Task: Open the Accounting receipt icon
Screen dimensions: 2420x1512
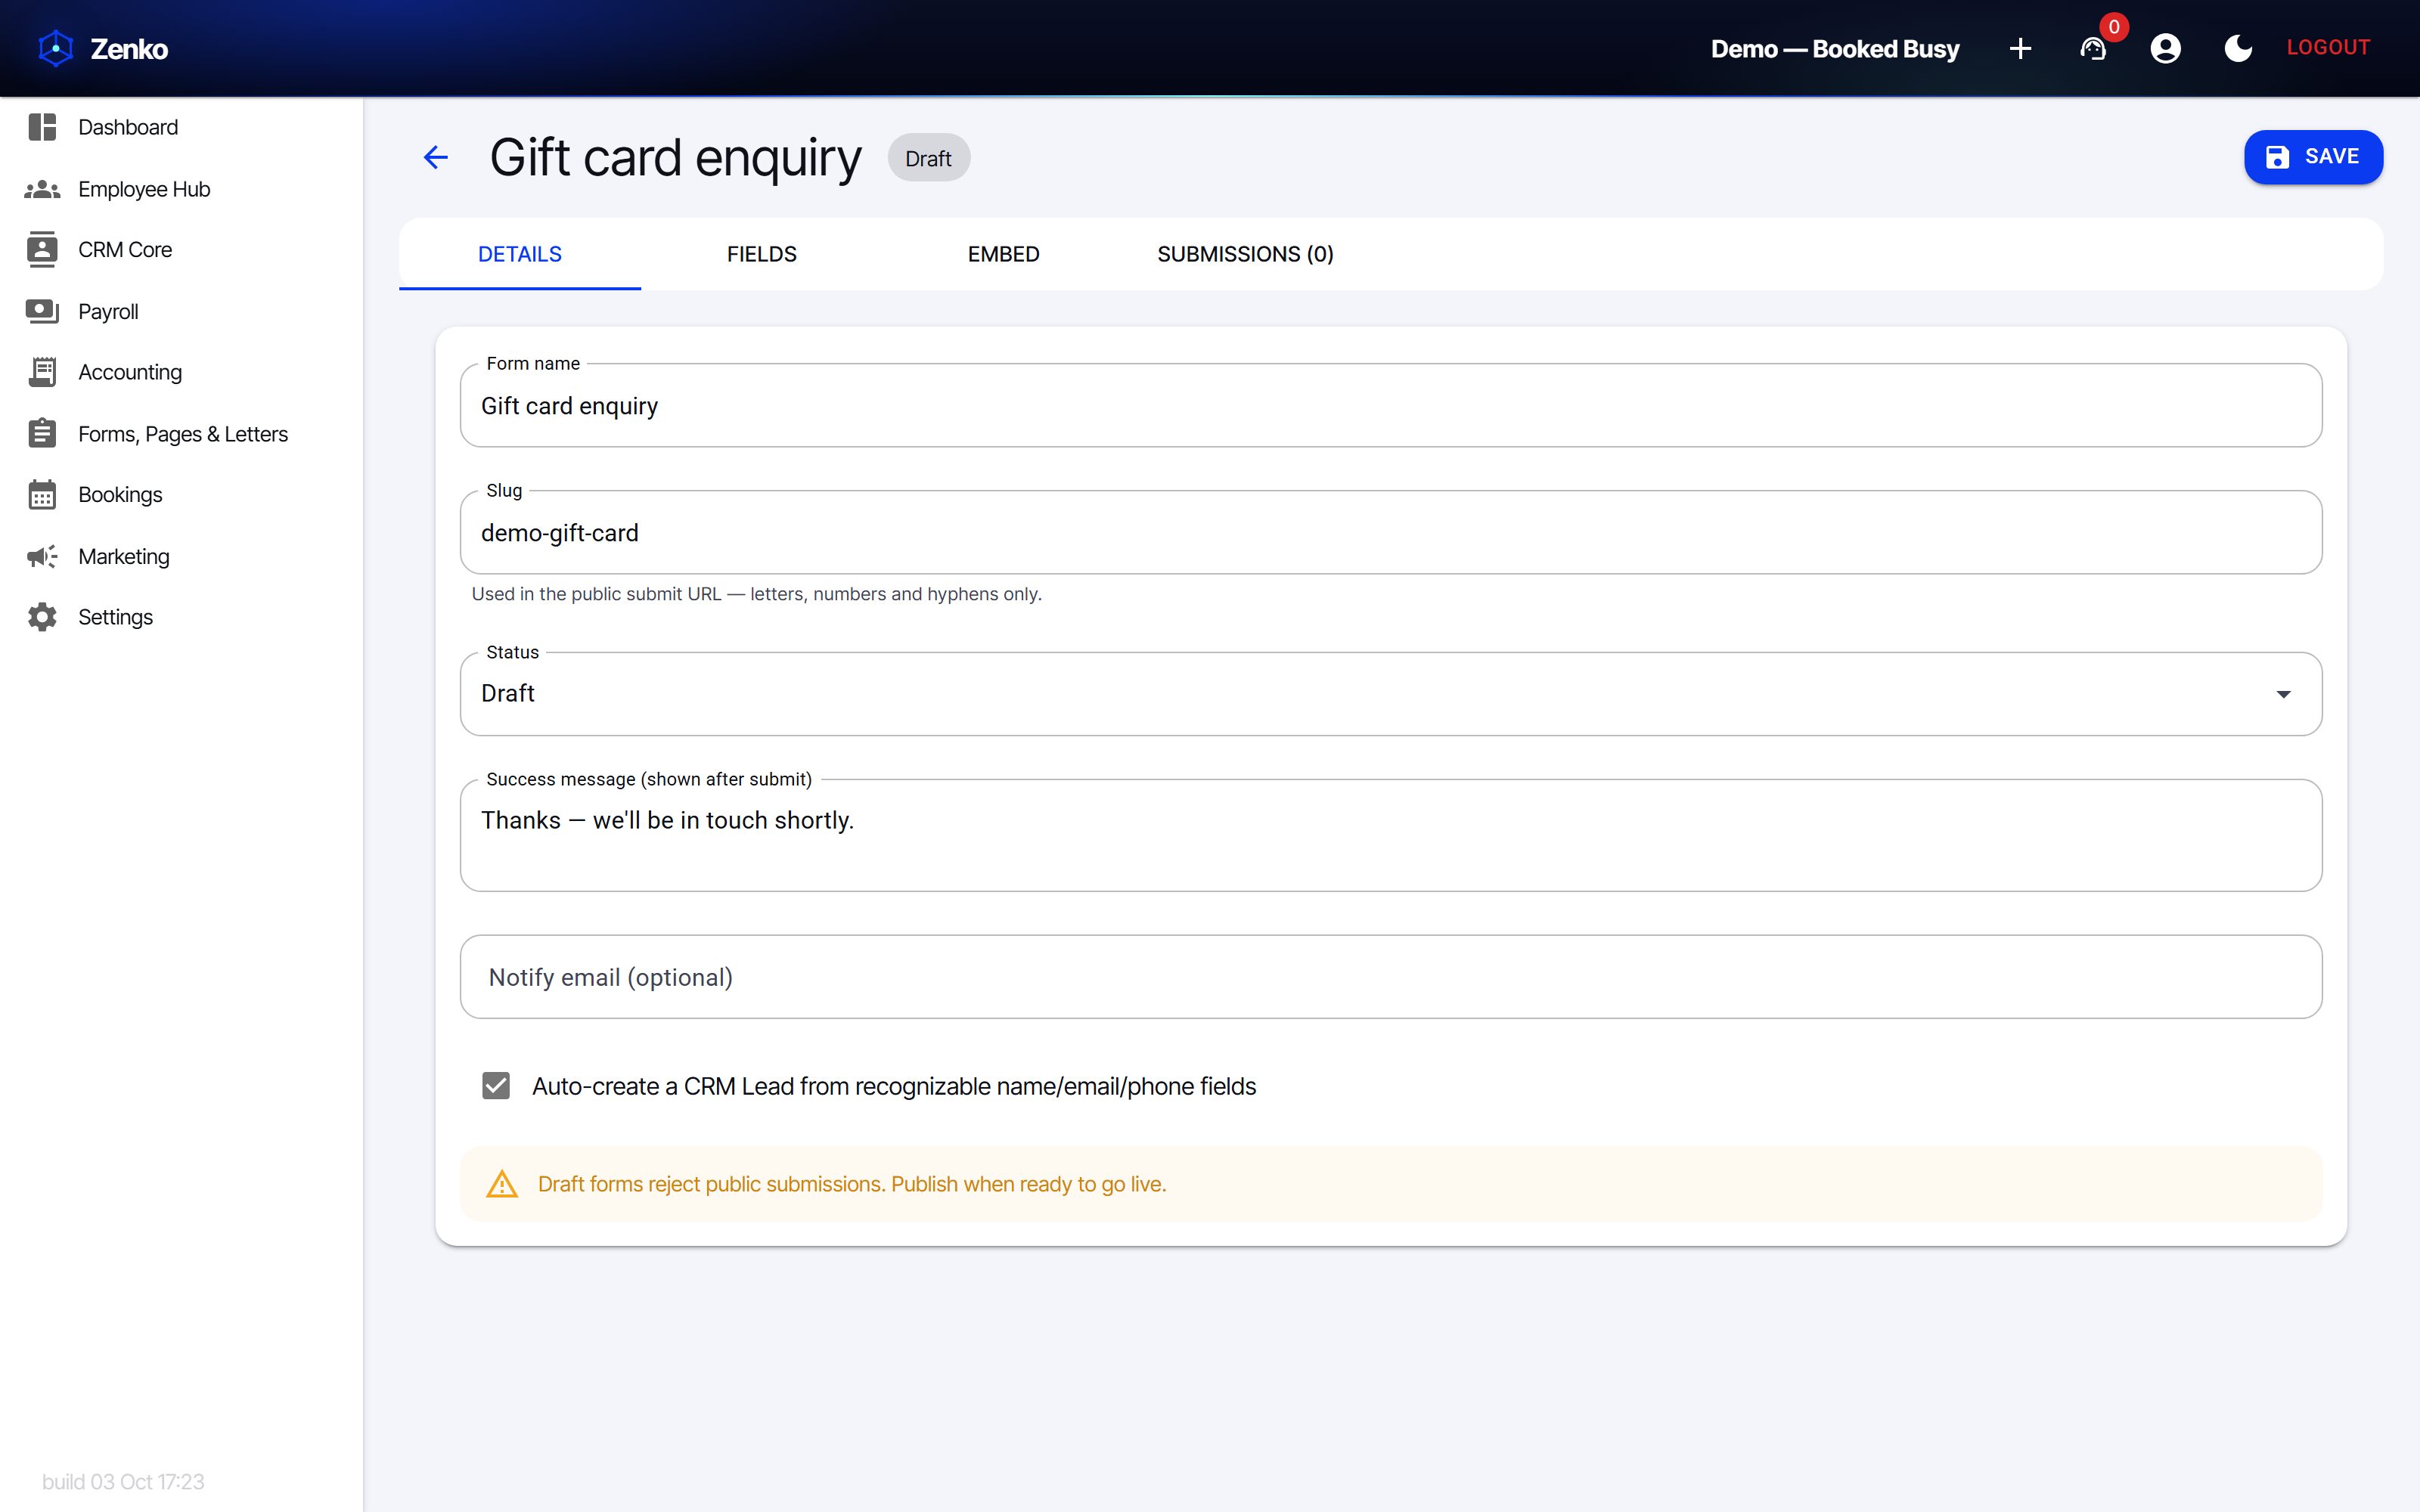Action: (42, 372)
